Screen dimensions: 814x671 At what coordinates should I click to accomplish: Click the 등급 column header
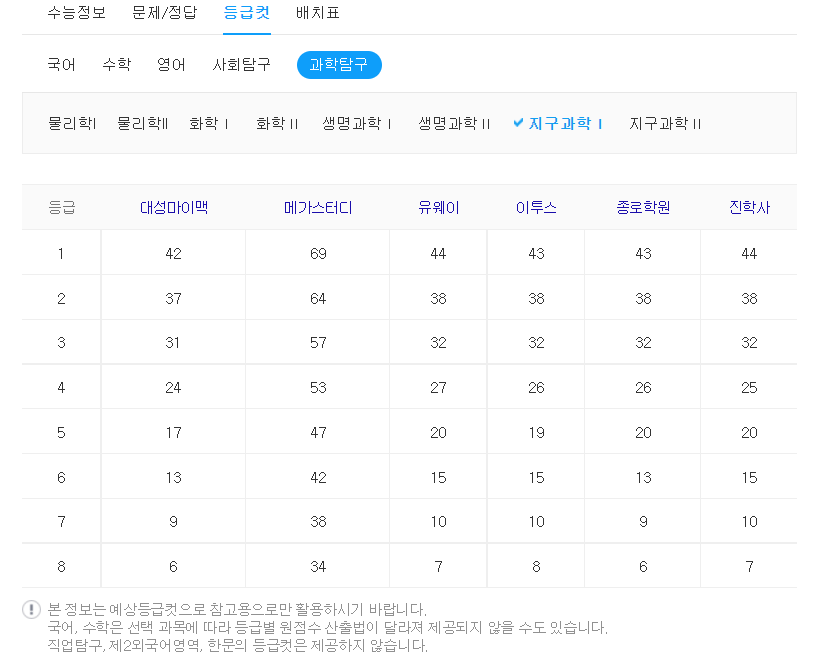pos(61,208)
